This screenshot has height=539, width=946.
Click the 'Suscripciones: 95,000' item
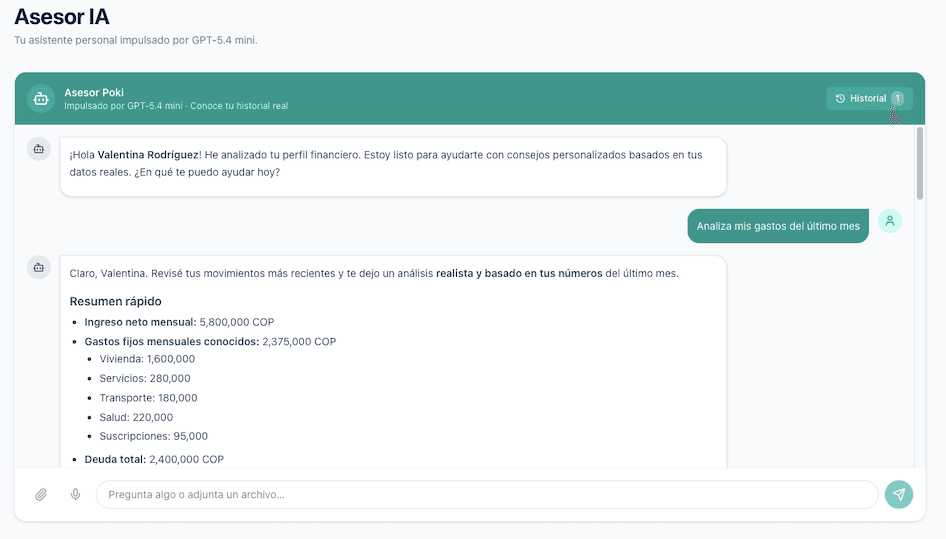point(154,436)
